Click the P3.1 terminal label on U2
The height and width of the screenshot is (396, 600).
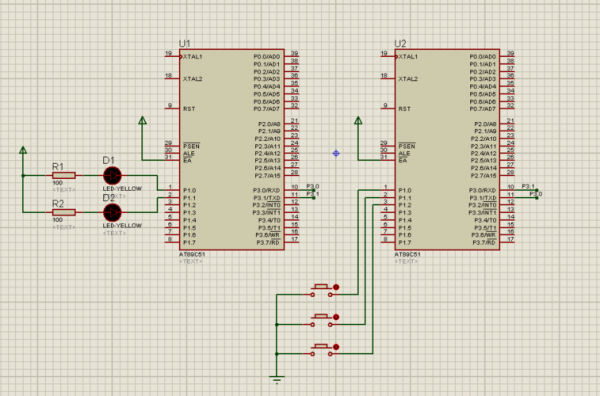click(528, 186)
